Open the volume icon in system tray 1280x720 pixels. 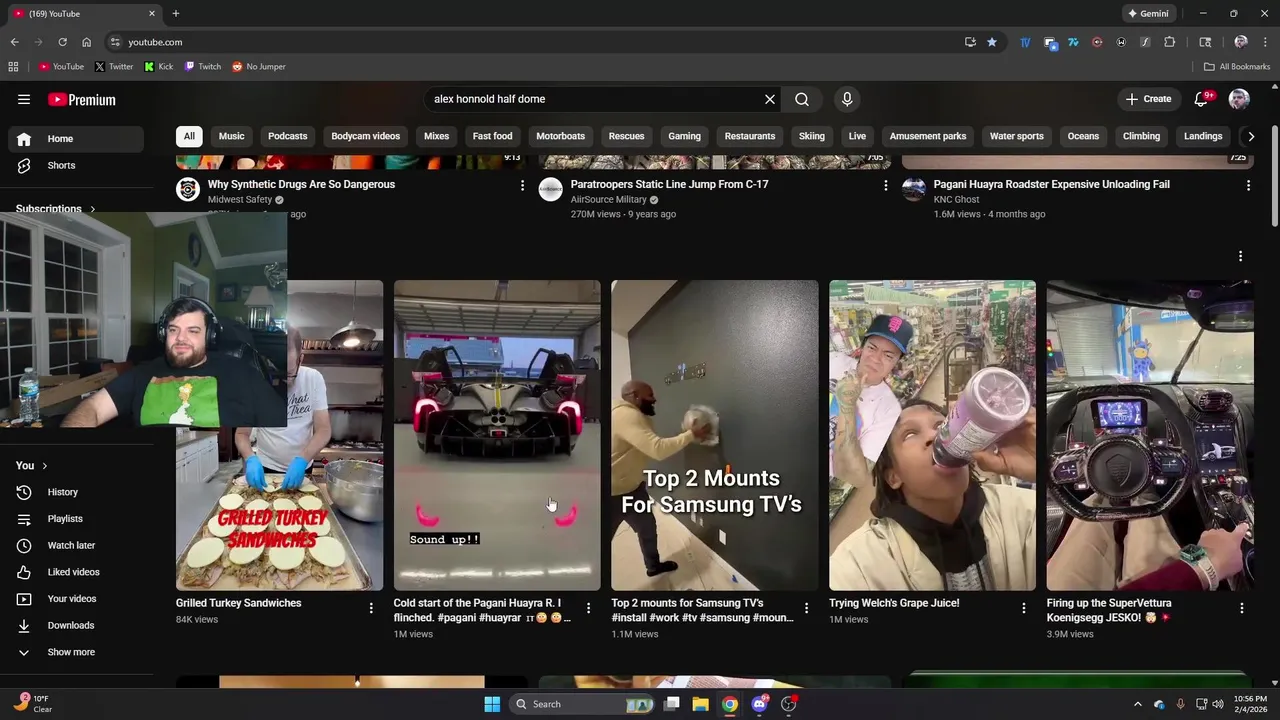click(1217, 704)
